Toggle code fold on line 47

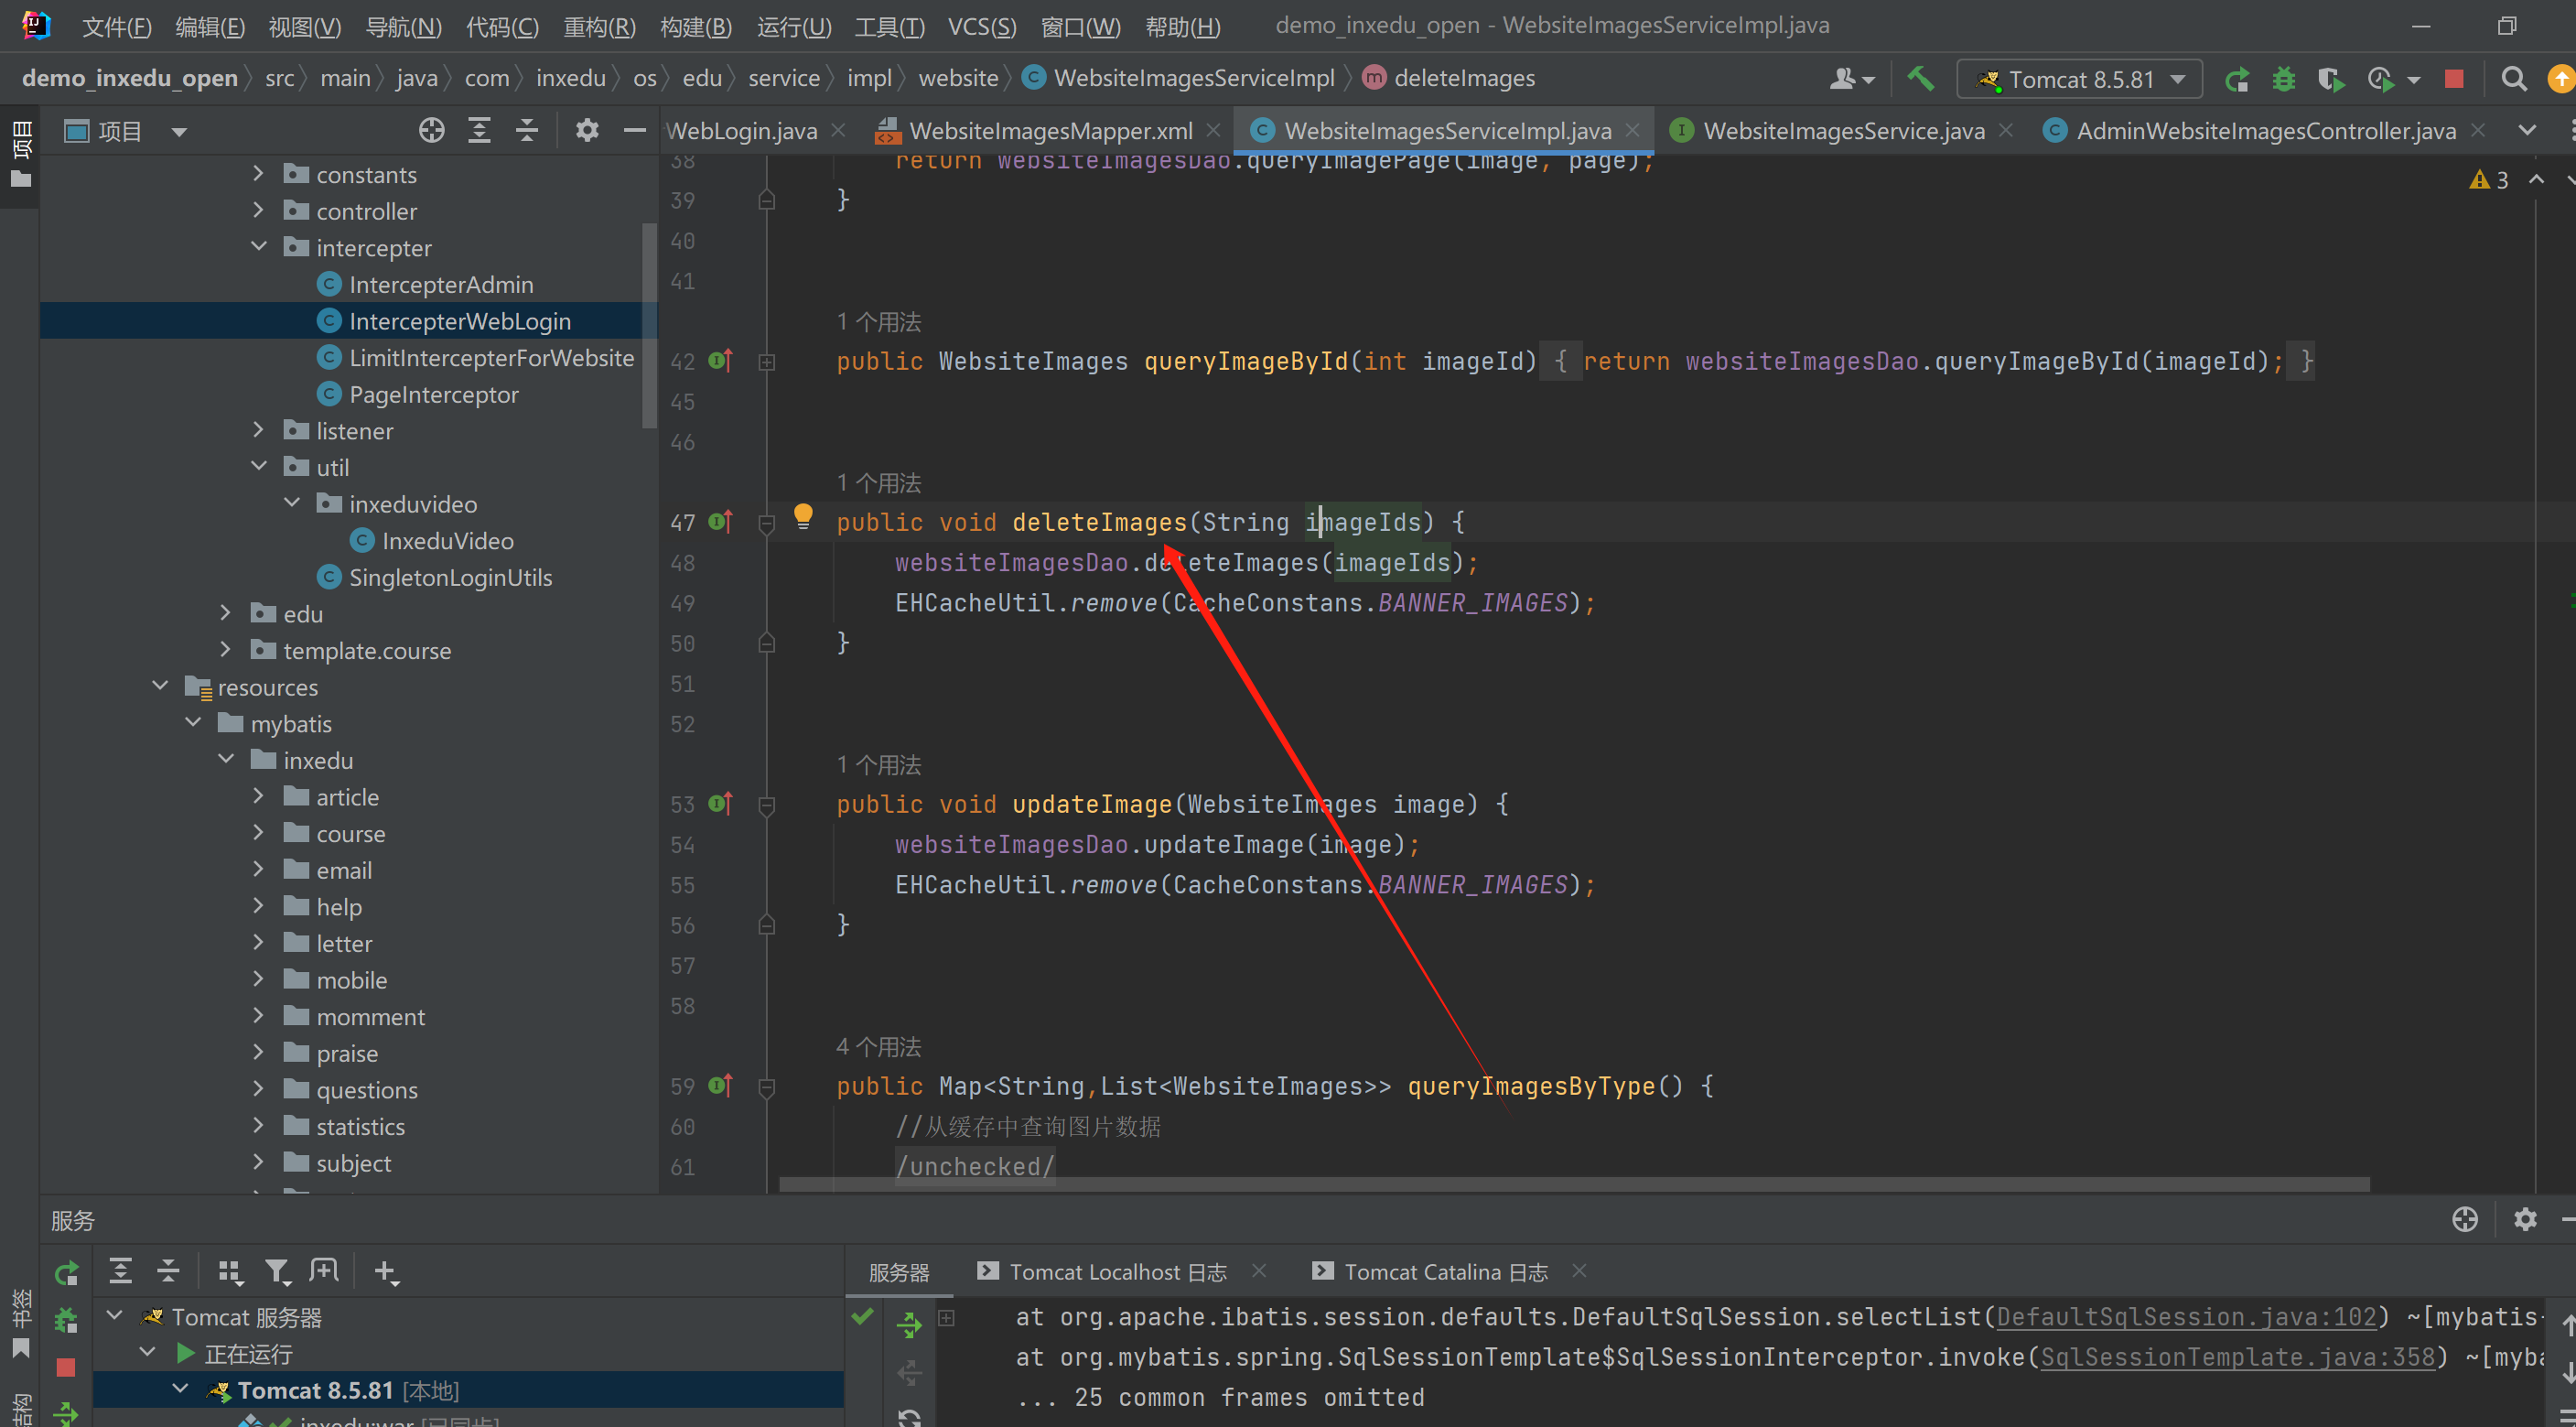tap(767, 523)
